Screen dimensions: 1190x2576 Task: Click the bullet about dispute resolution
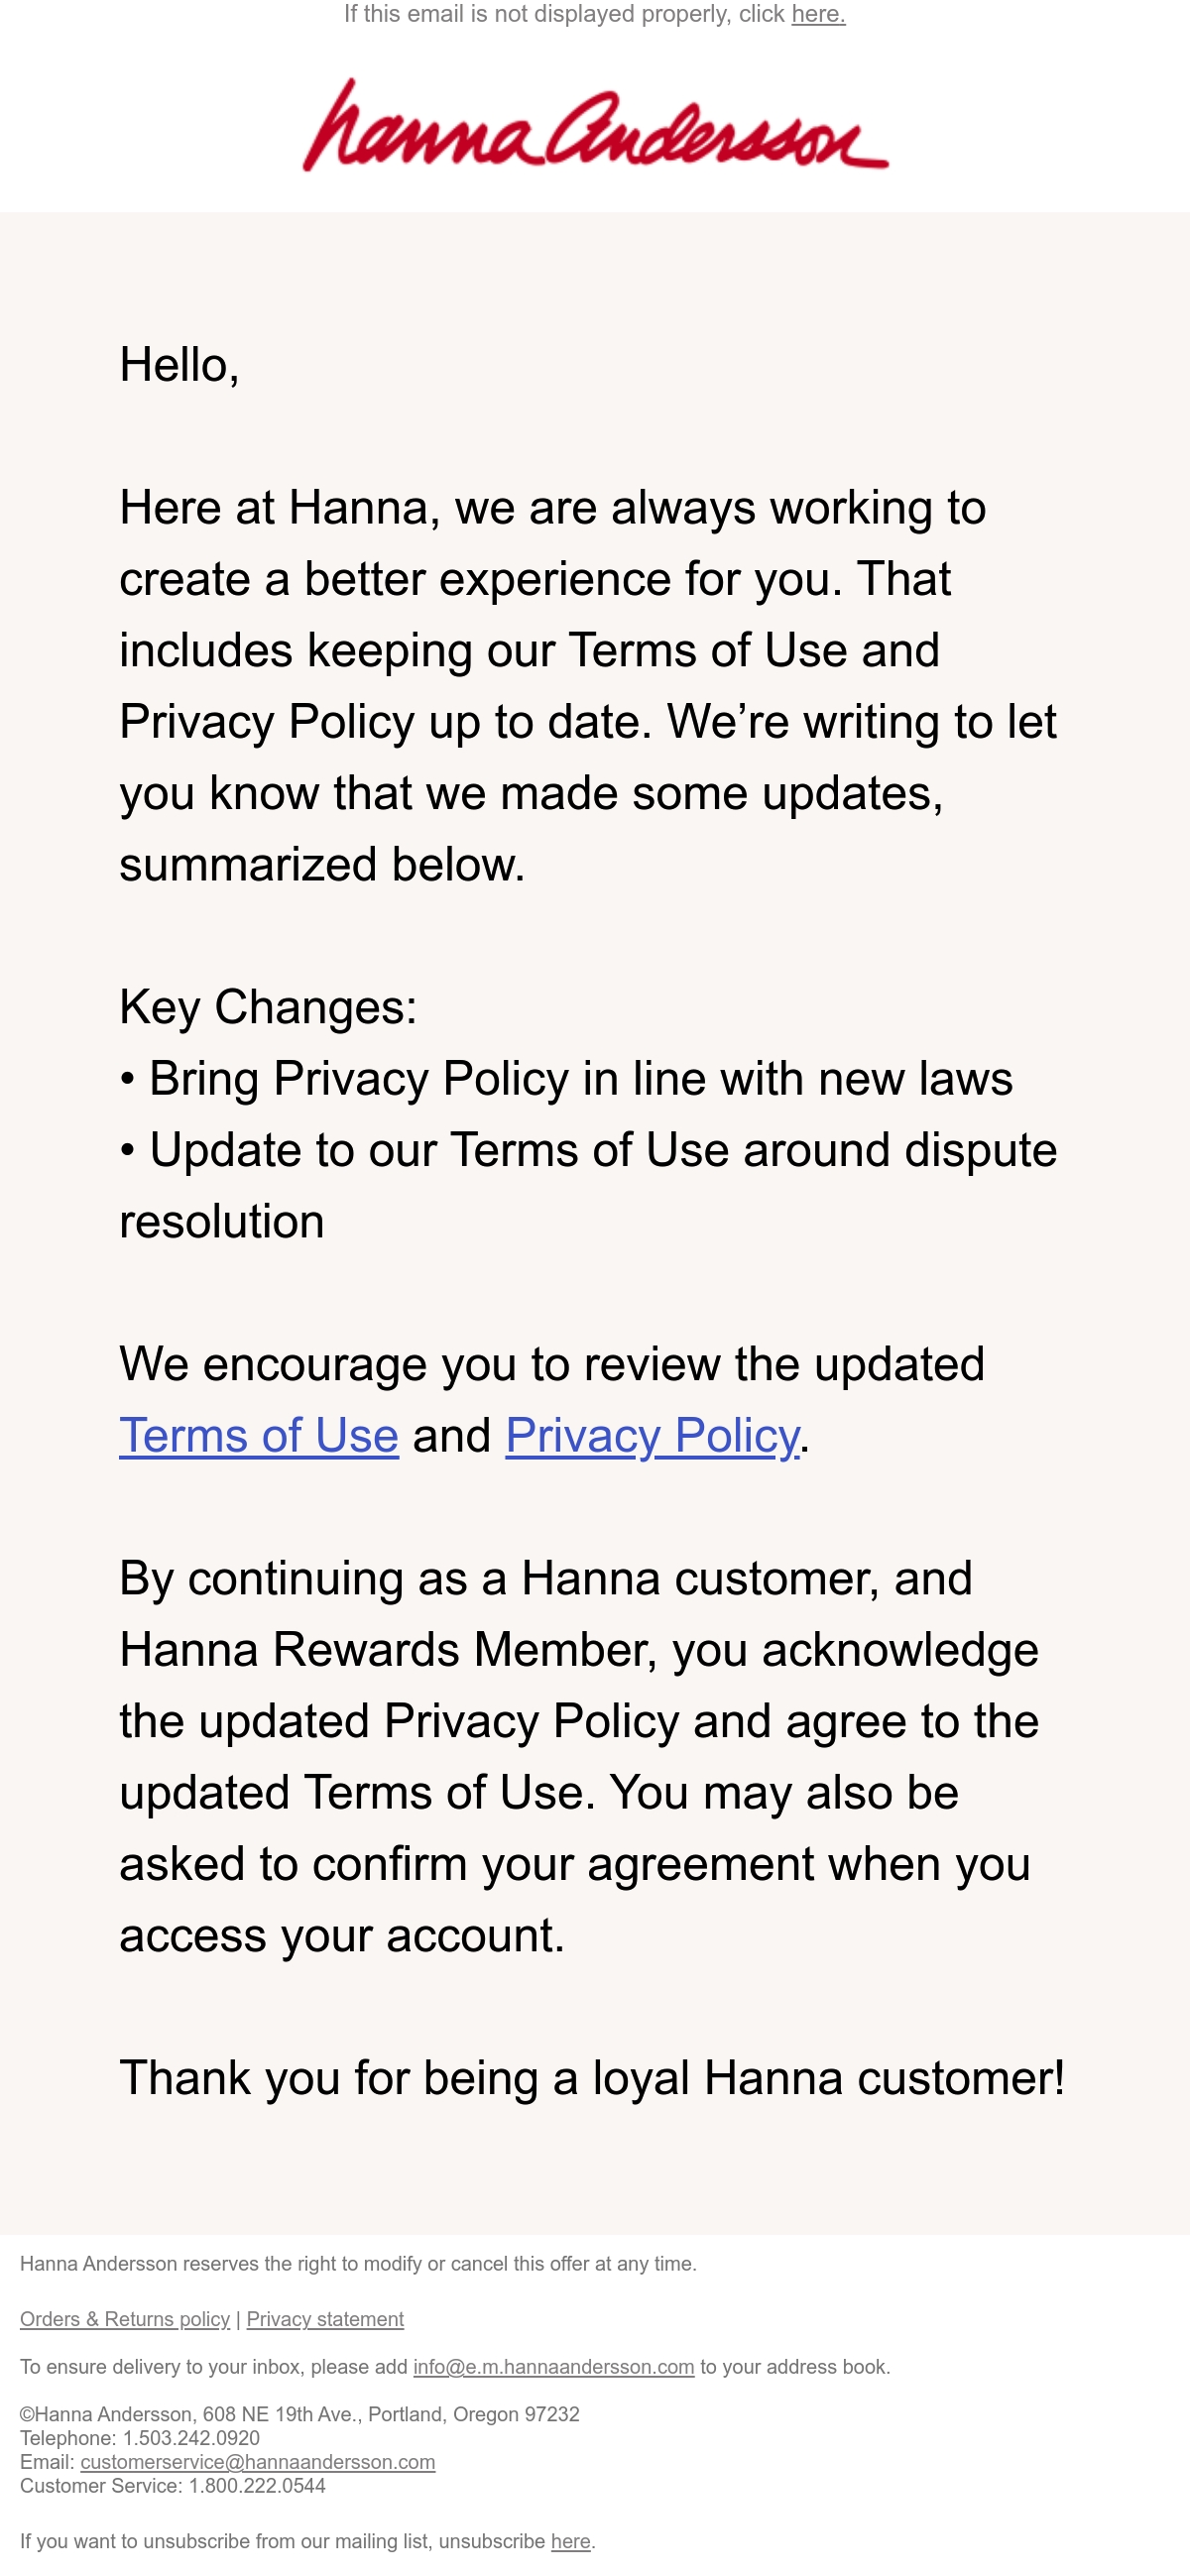588,1185
